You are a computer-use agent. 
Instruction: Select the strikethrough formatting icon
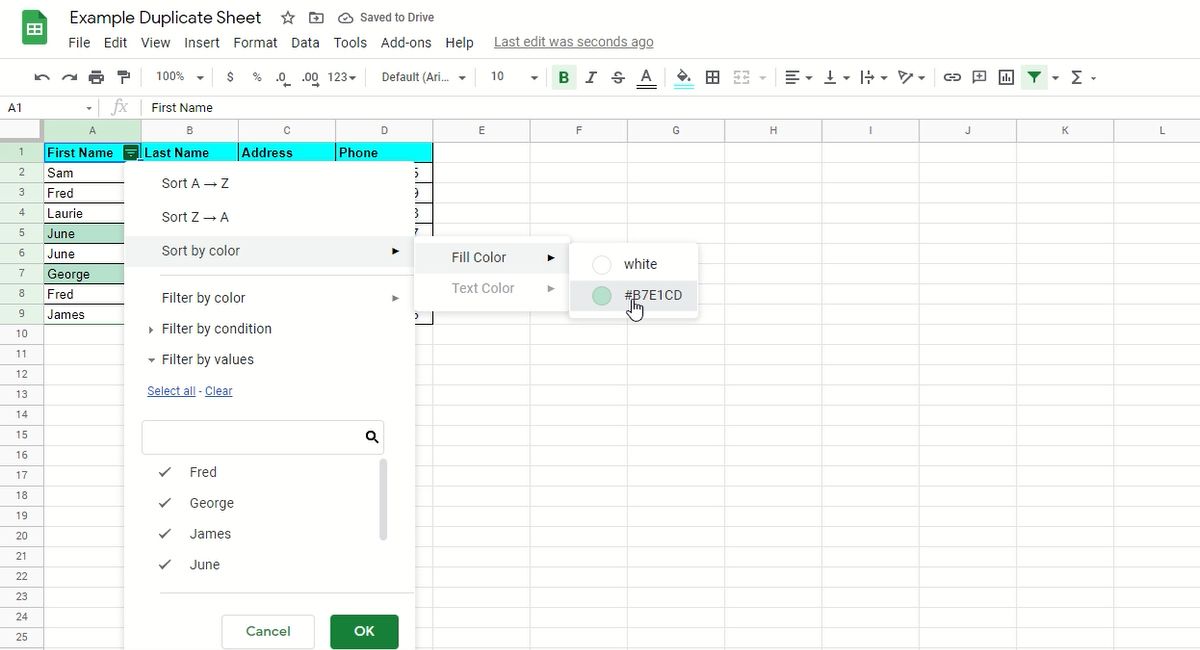[618, 76]
